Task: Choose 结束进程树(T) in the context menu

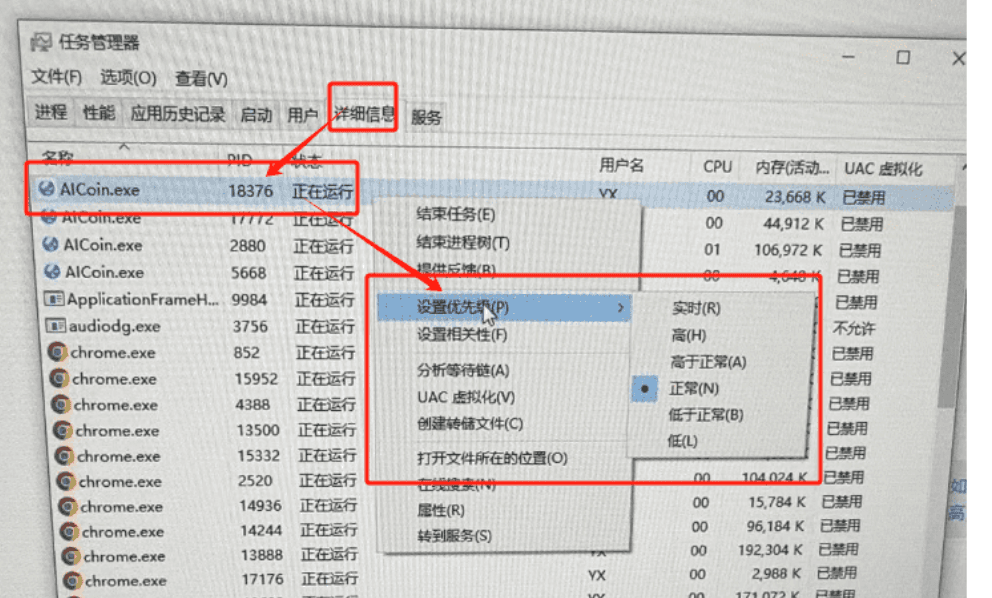Action: point(463,242)
